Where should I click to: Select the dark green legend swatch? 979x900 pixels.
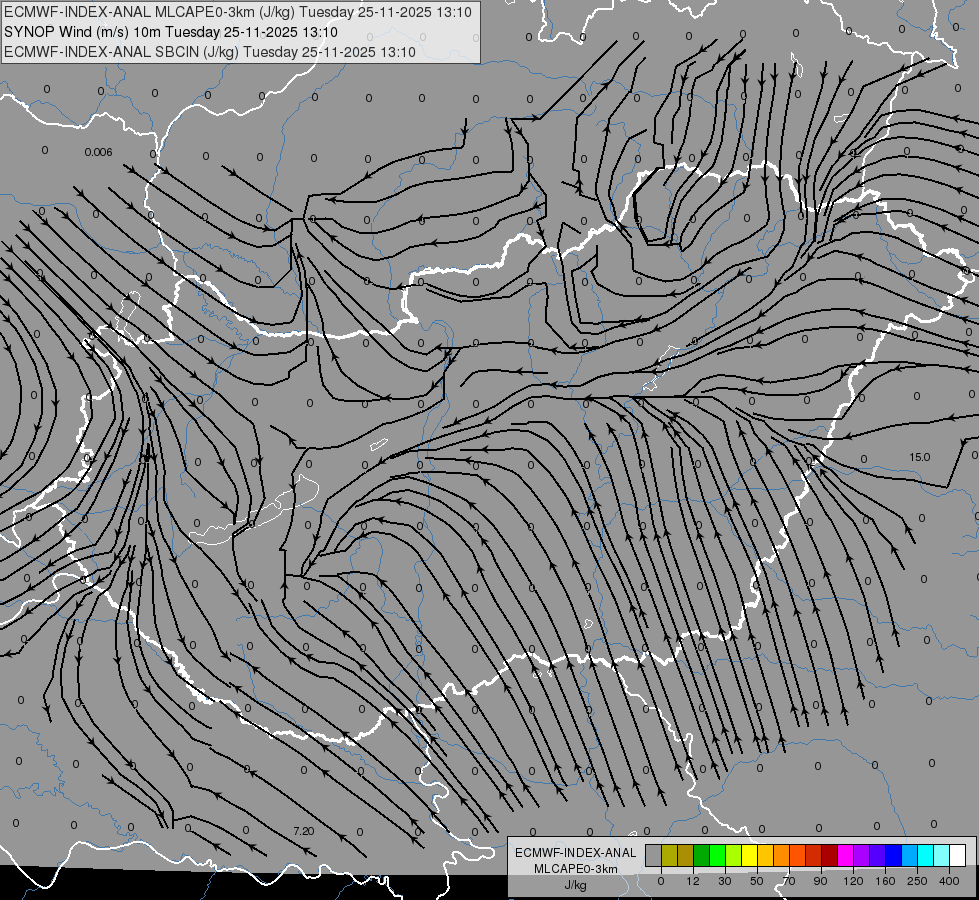click(702, 856)
